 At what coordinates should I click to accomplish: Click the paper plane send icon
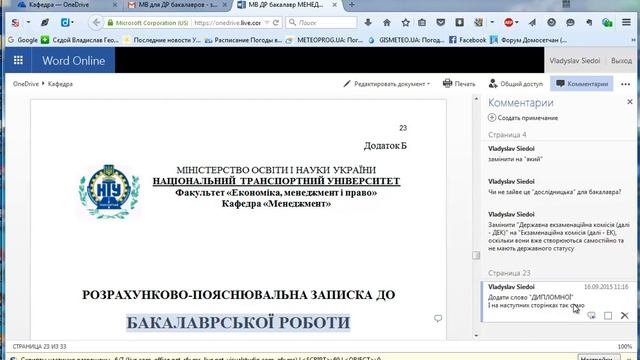532,22
